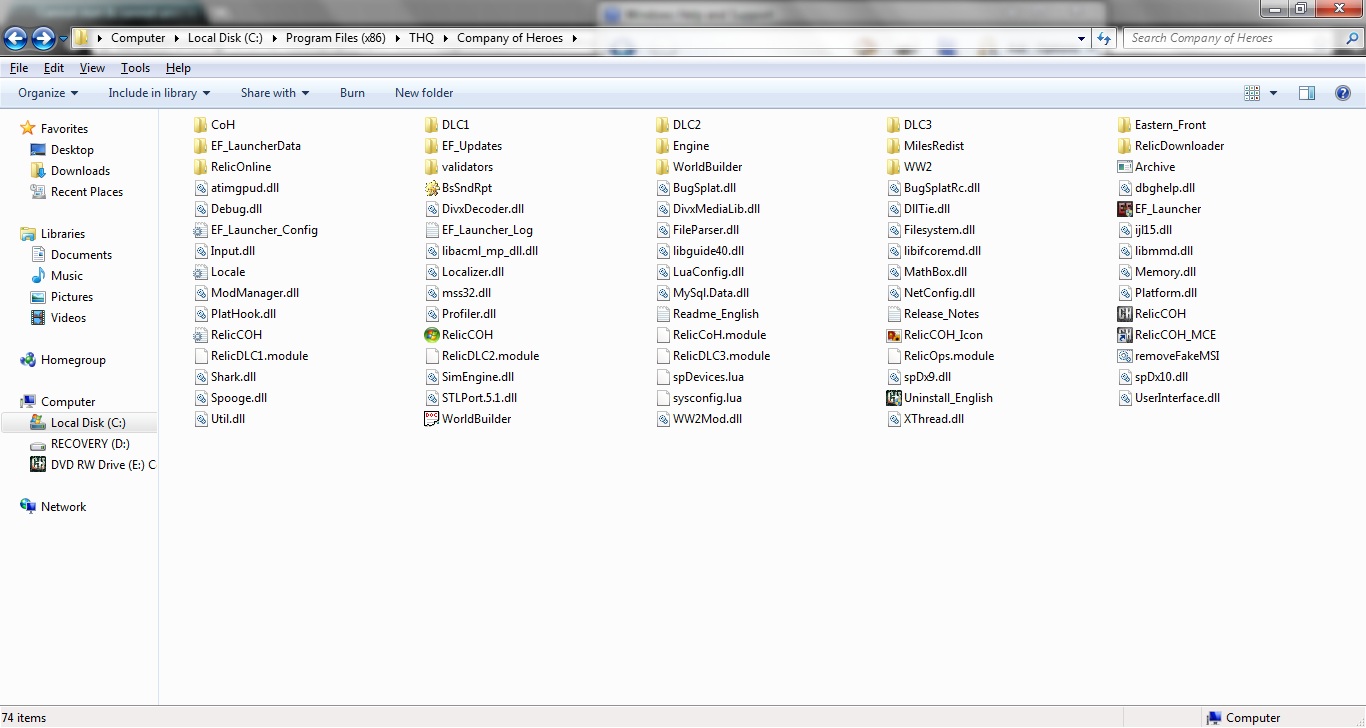
Task: Navigate to THQ in the address breadcrumb
Action: [x=421, y=38]
